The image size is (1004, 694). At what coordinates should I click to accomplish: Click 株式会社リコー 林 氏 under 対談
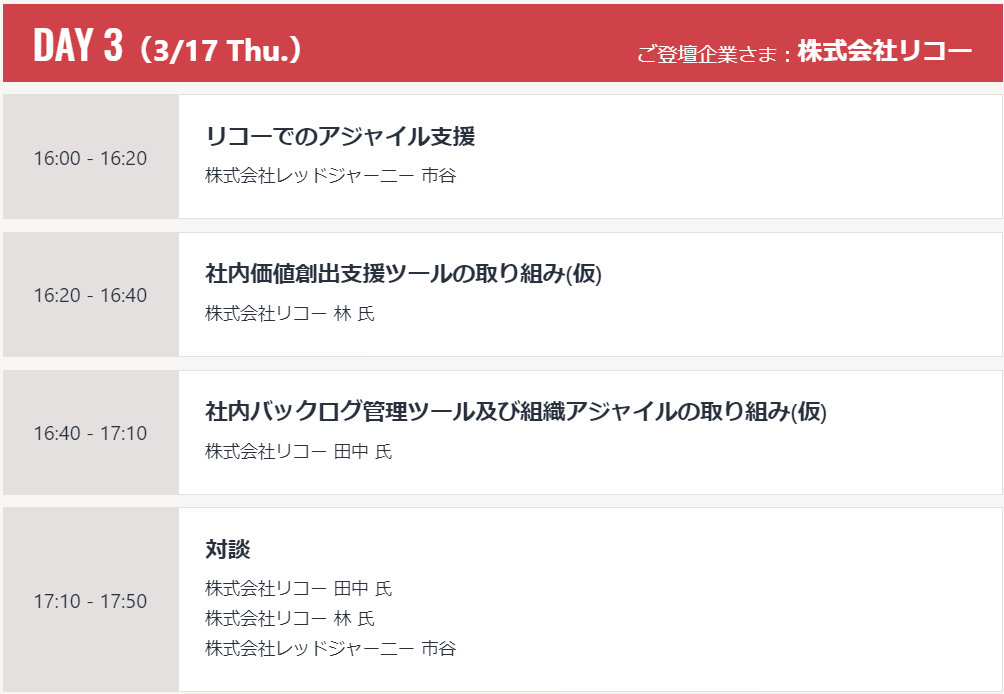[290, 618]
